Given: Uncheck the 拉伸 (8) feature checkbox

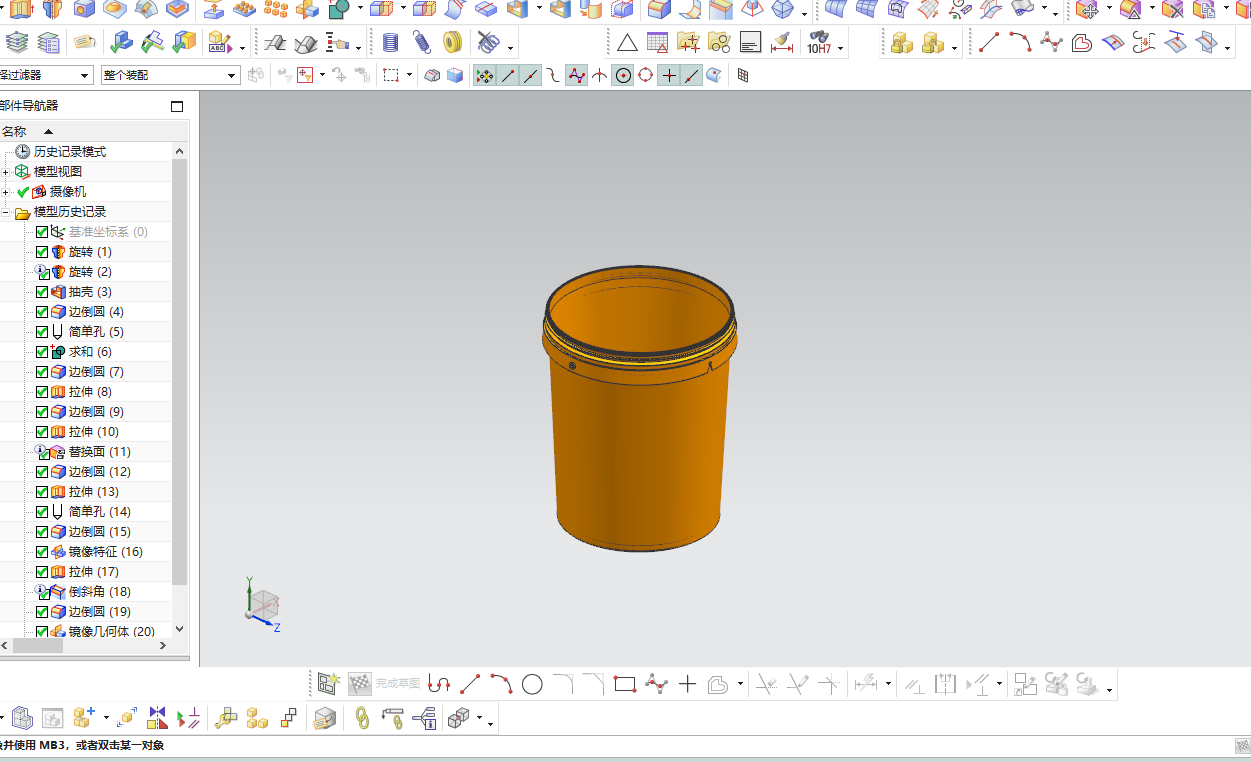Looking at the screenshot, I should coord(42,392).
